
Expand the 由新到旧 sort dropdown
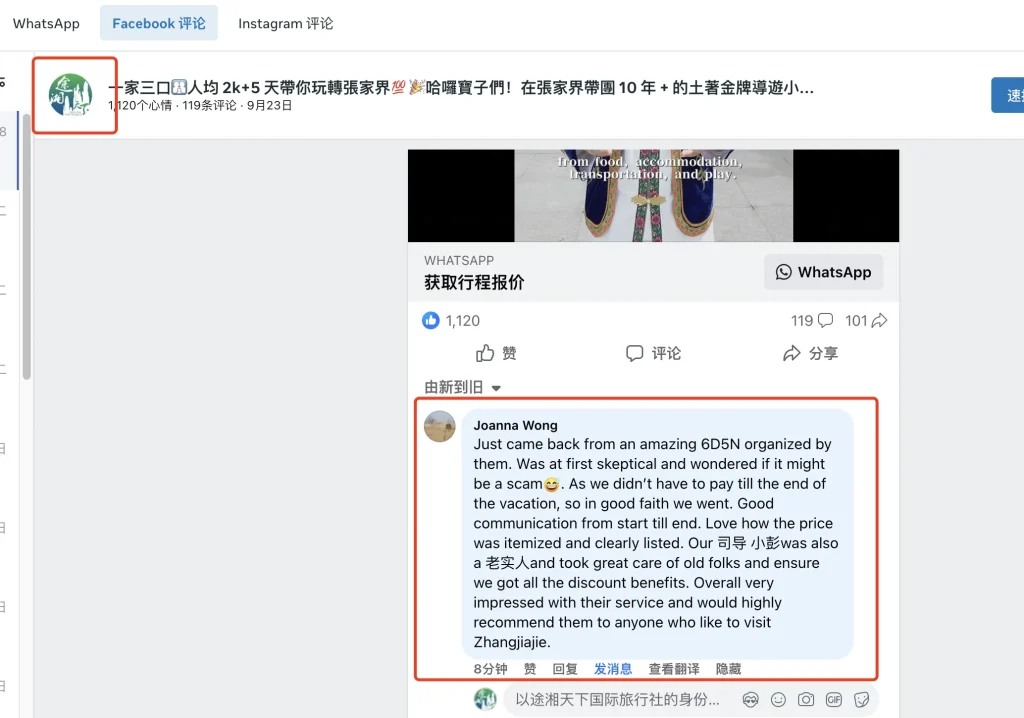tap(462, 387)
